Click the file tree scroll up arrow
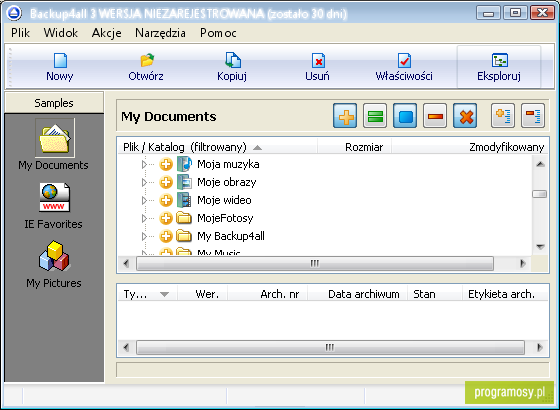 point(540,164)
